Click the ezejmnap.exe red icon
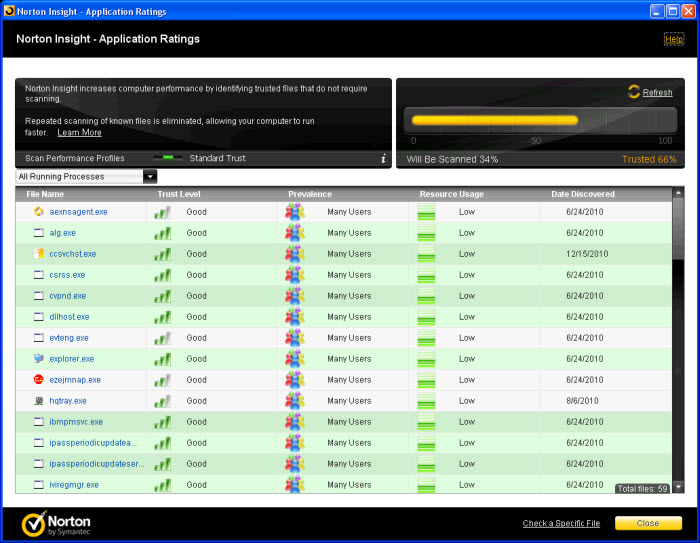Viewport: 700px width, 543px height. [39, 379]
